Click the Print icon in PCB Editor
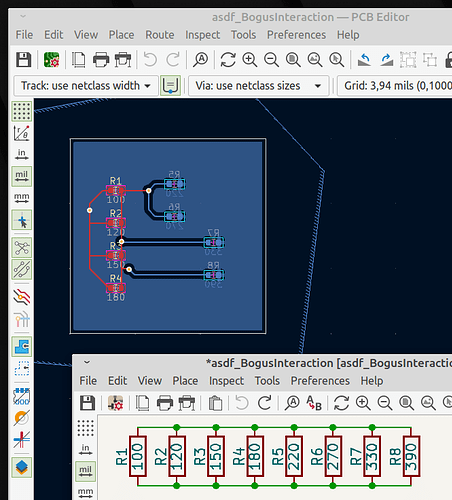452x500 pixels. tap(101, 60)
